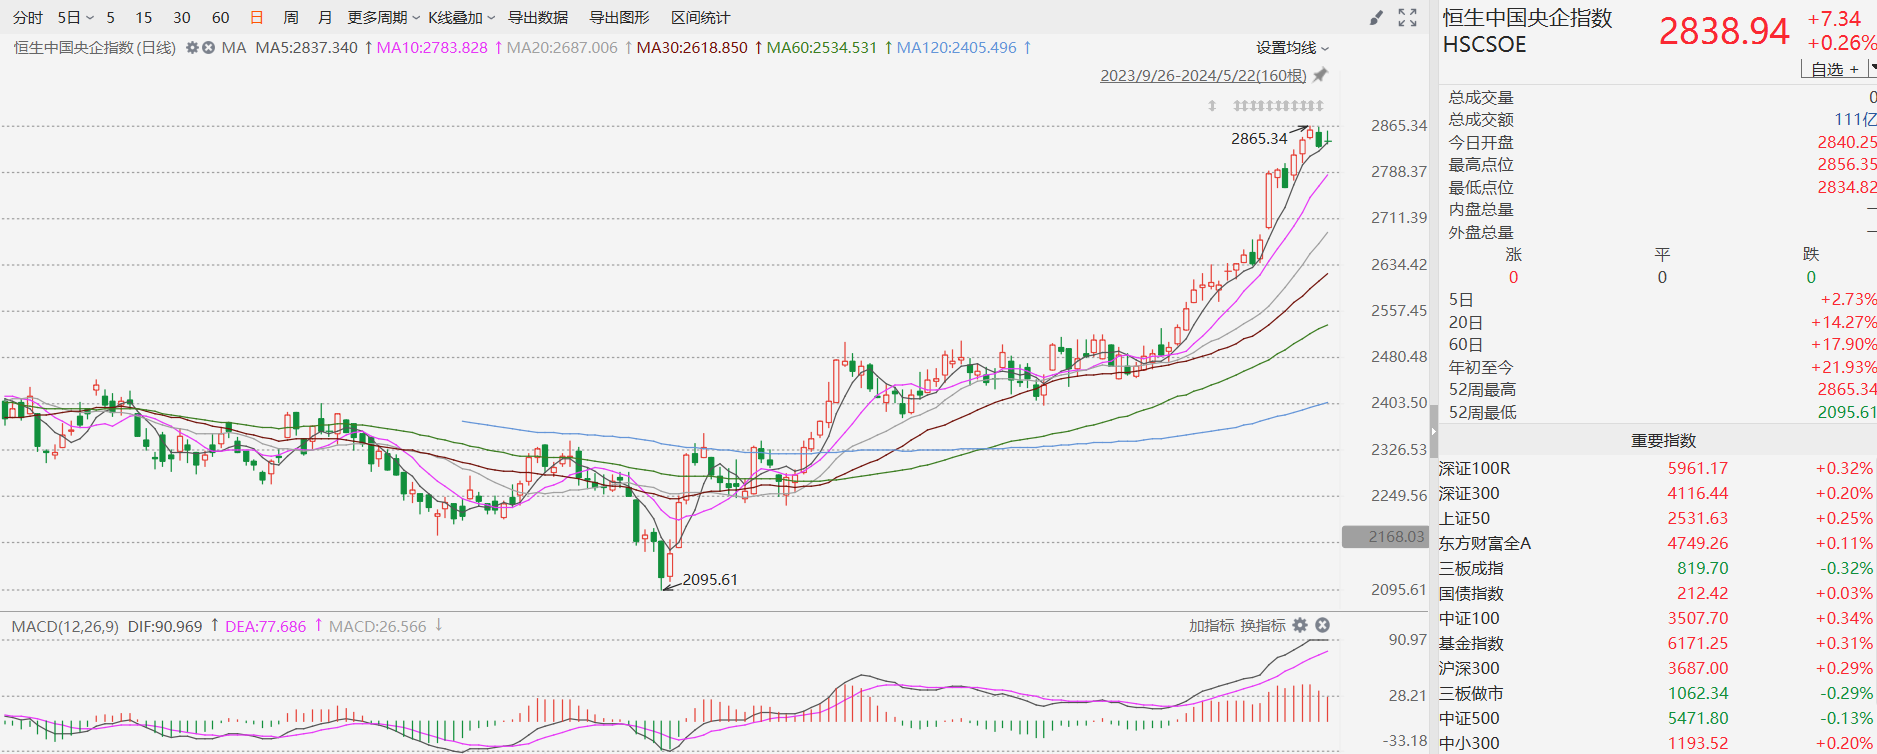Open MA indicator settings gear

tap(192, 47)
